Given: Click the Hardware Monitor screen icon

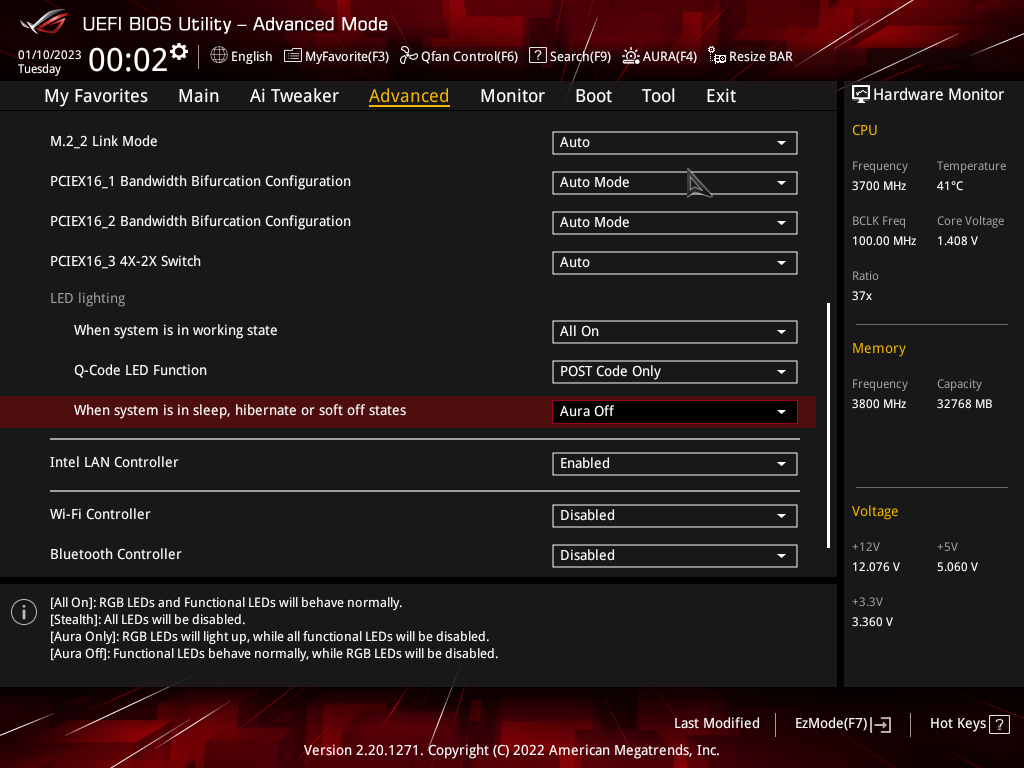Looking at the screenshot, I should click(x=861, y=95).
